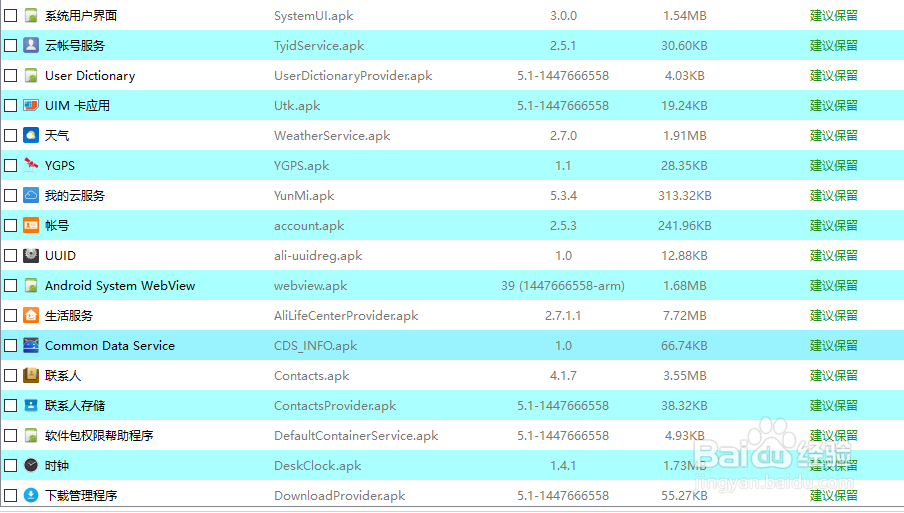Check the 天气 row checkbox
Screen dimensions: 904x513
point(10,135)
